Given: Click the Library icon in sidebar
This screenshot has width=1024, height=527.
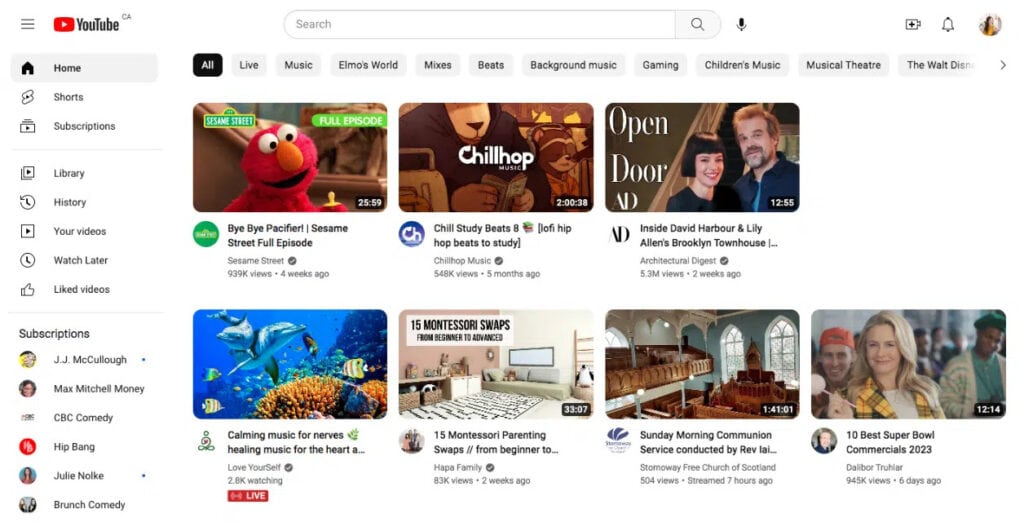Looking at the screenshot, I should point(27,173).
